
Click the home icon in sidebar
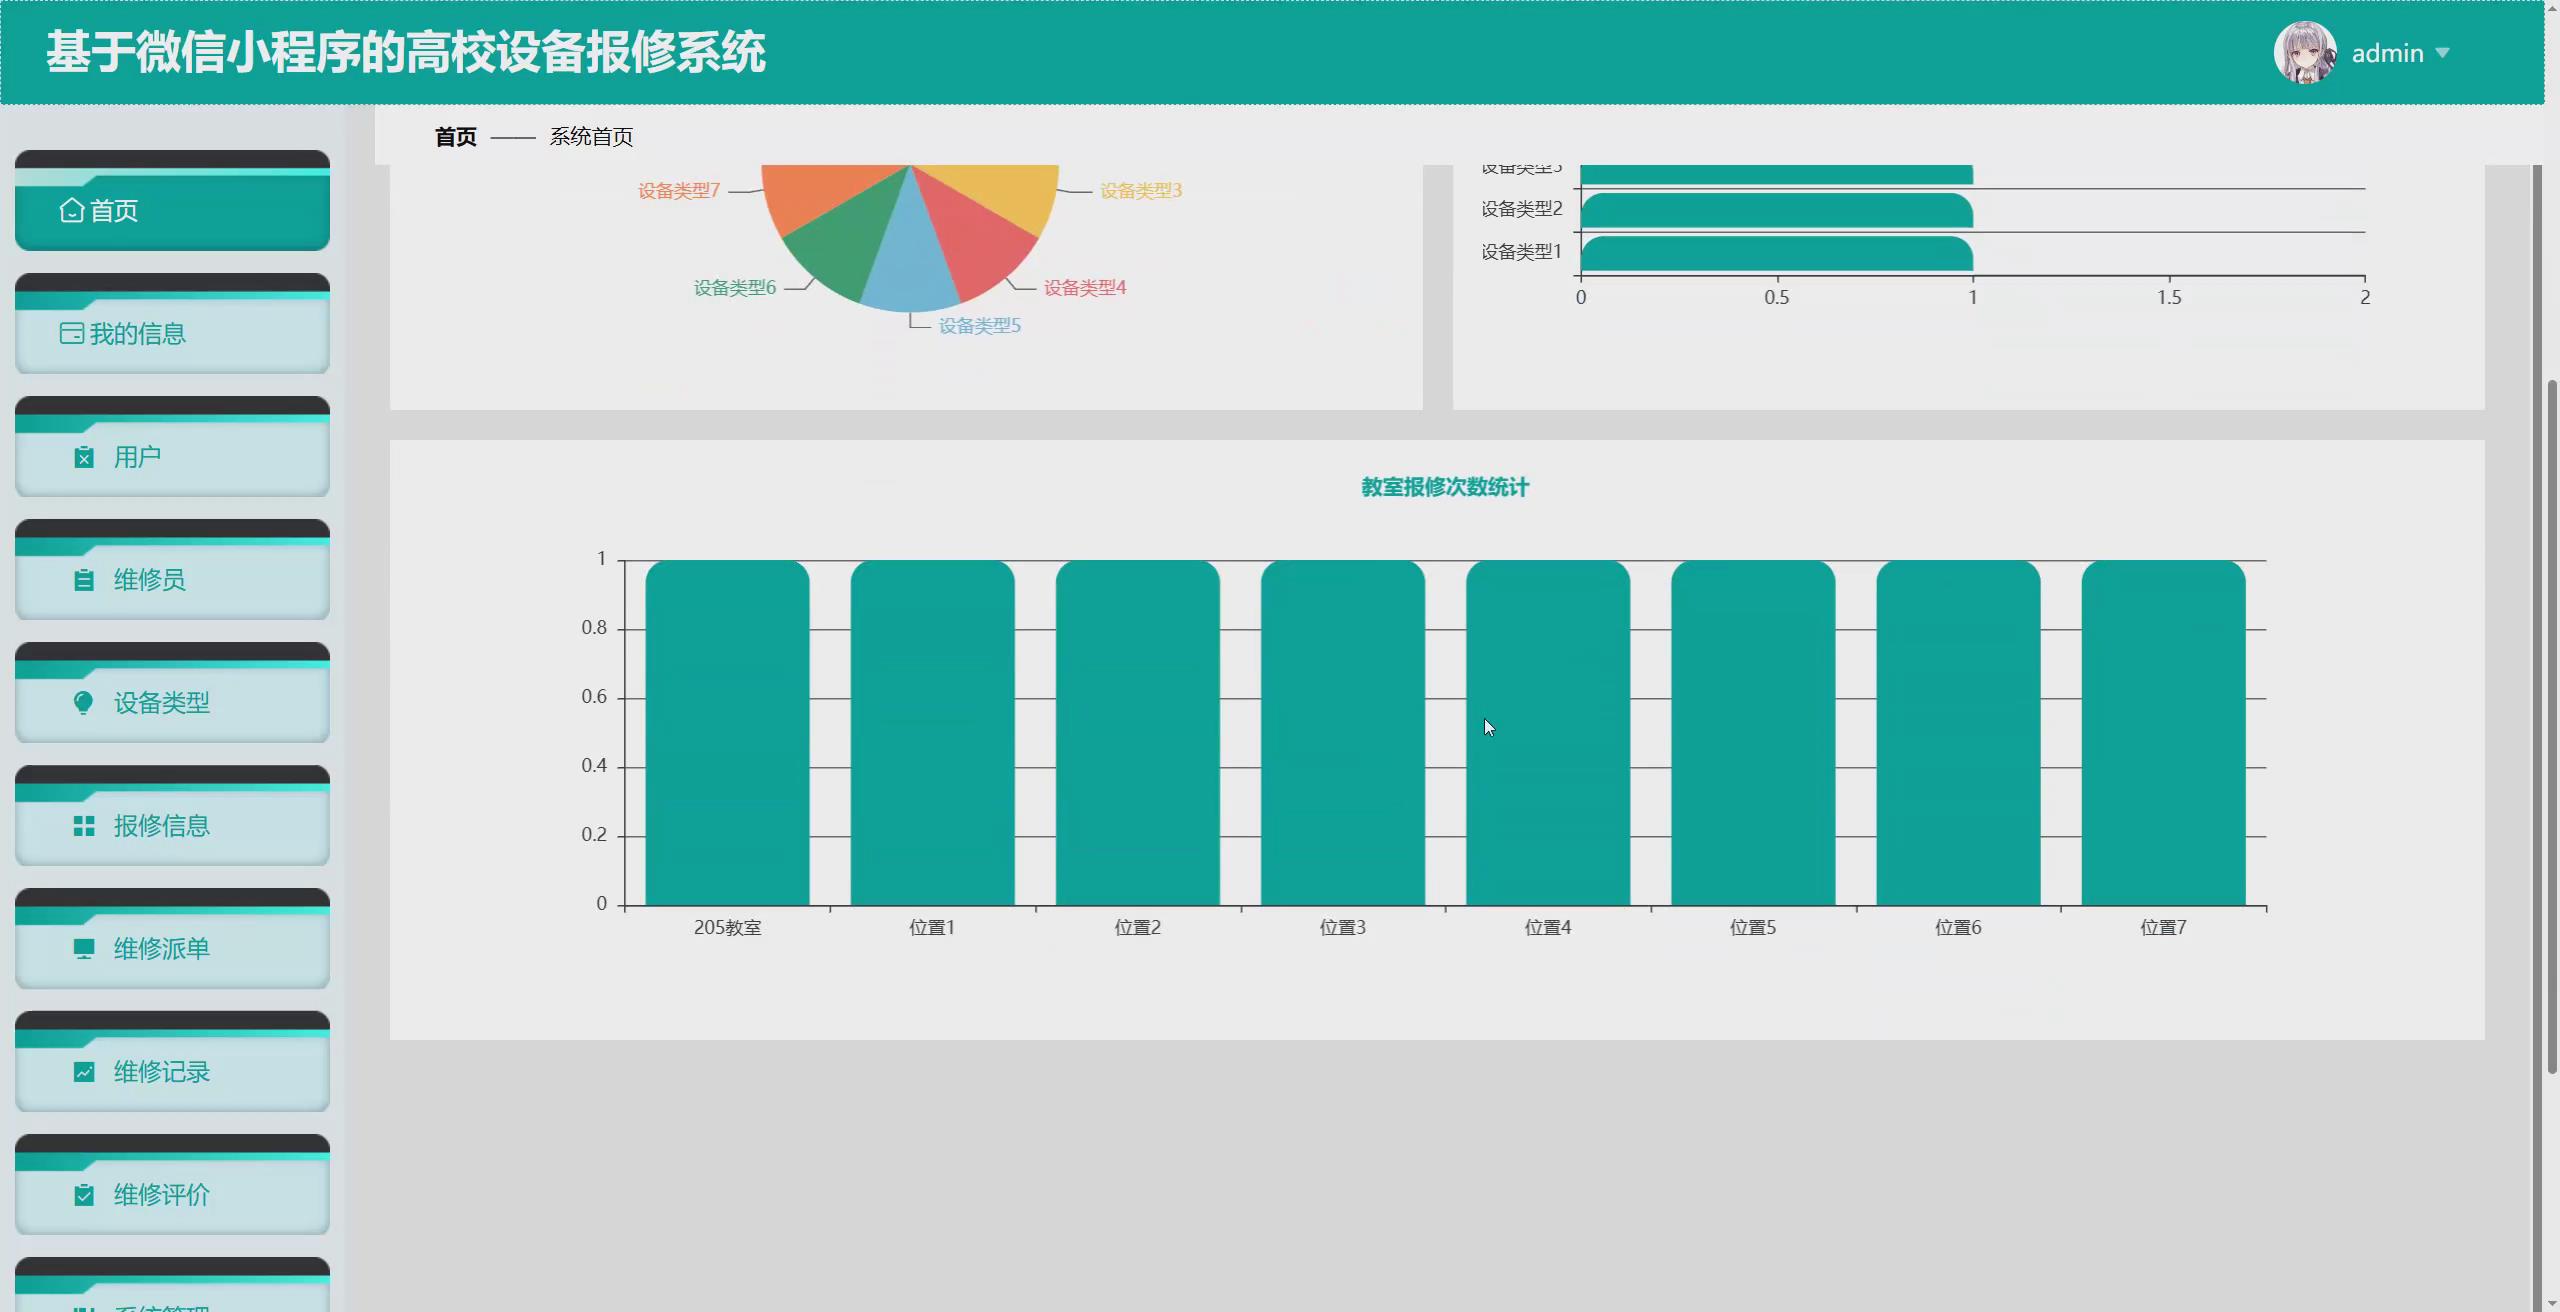click(71, 211)
